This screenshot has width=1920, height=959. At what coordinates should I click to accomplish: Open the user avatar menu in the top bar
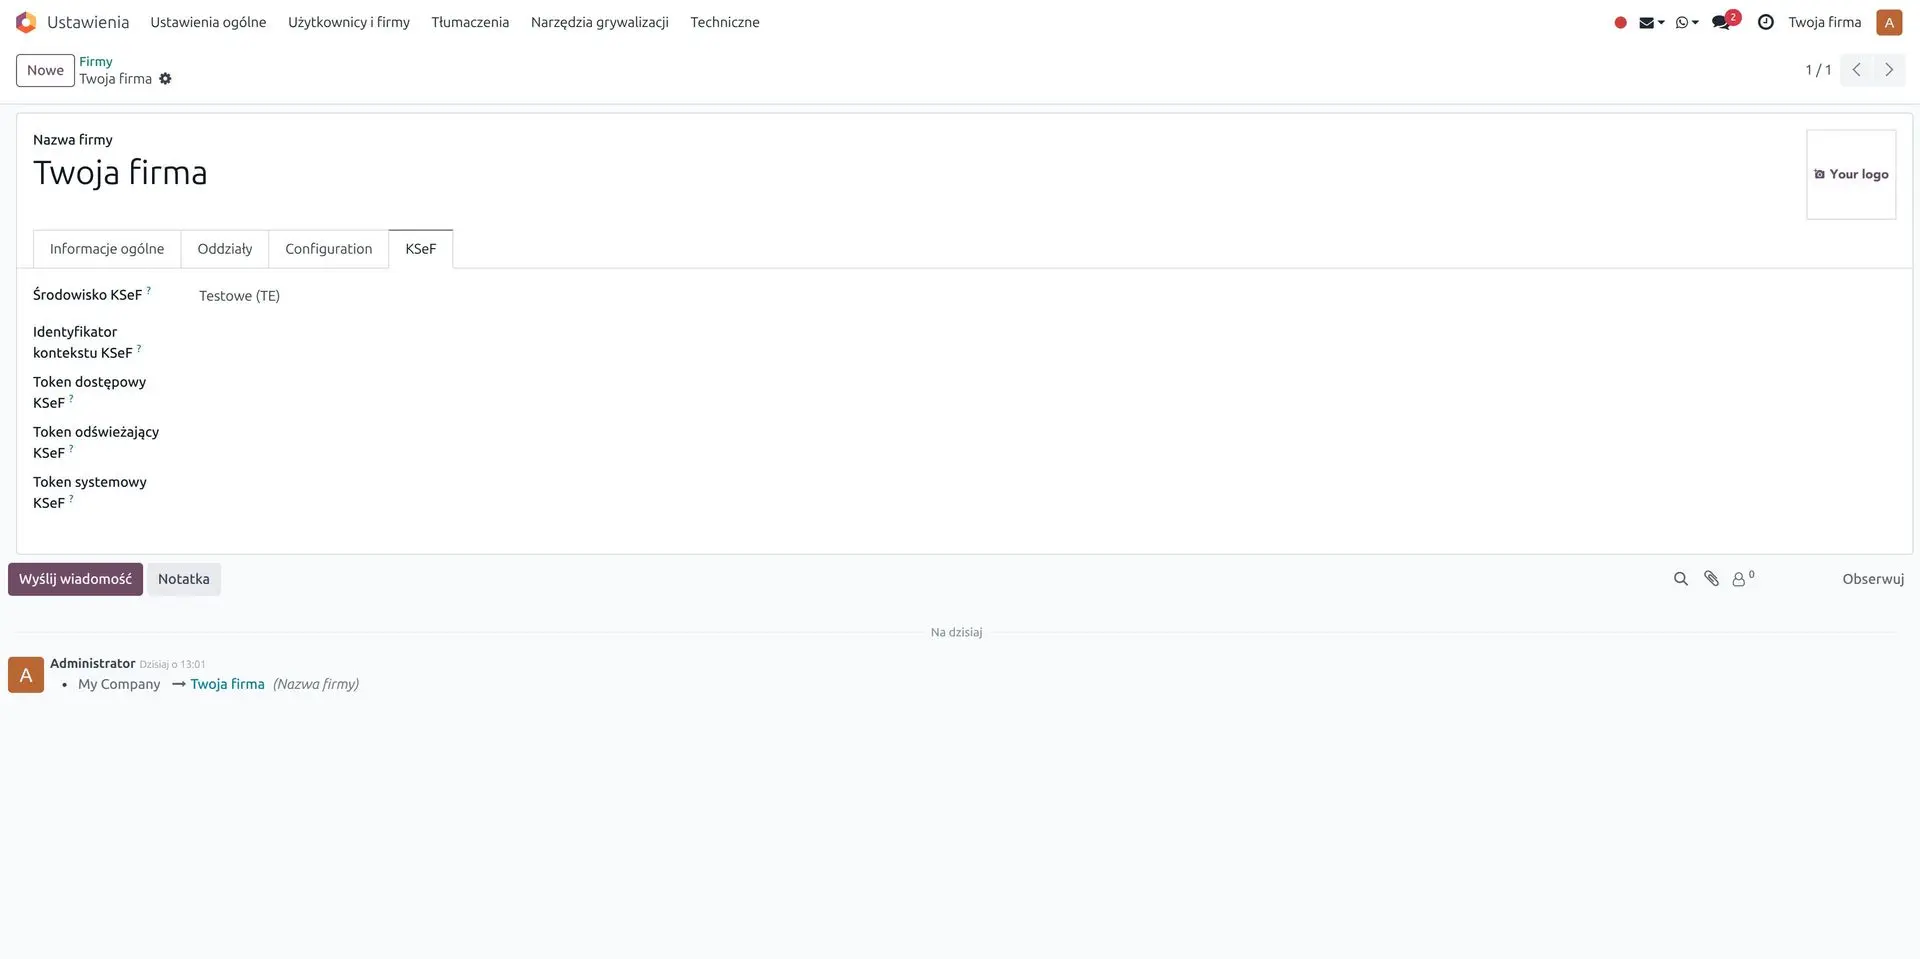tap(1889, 22)
